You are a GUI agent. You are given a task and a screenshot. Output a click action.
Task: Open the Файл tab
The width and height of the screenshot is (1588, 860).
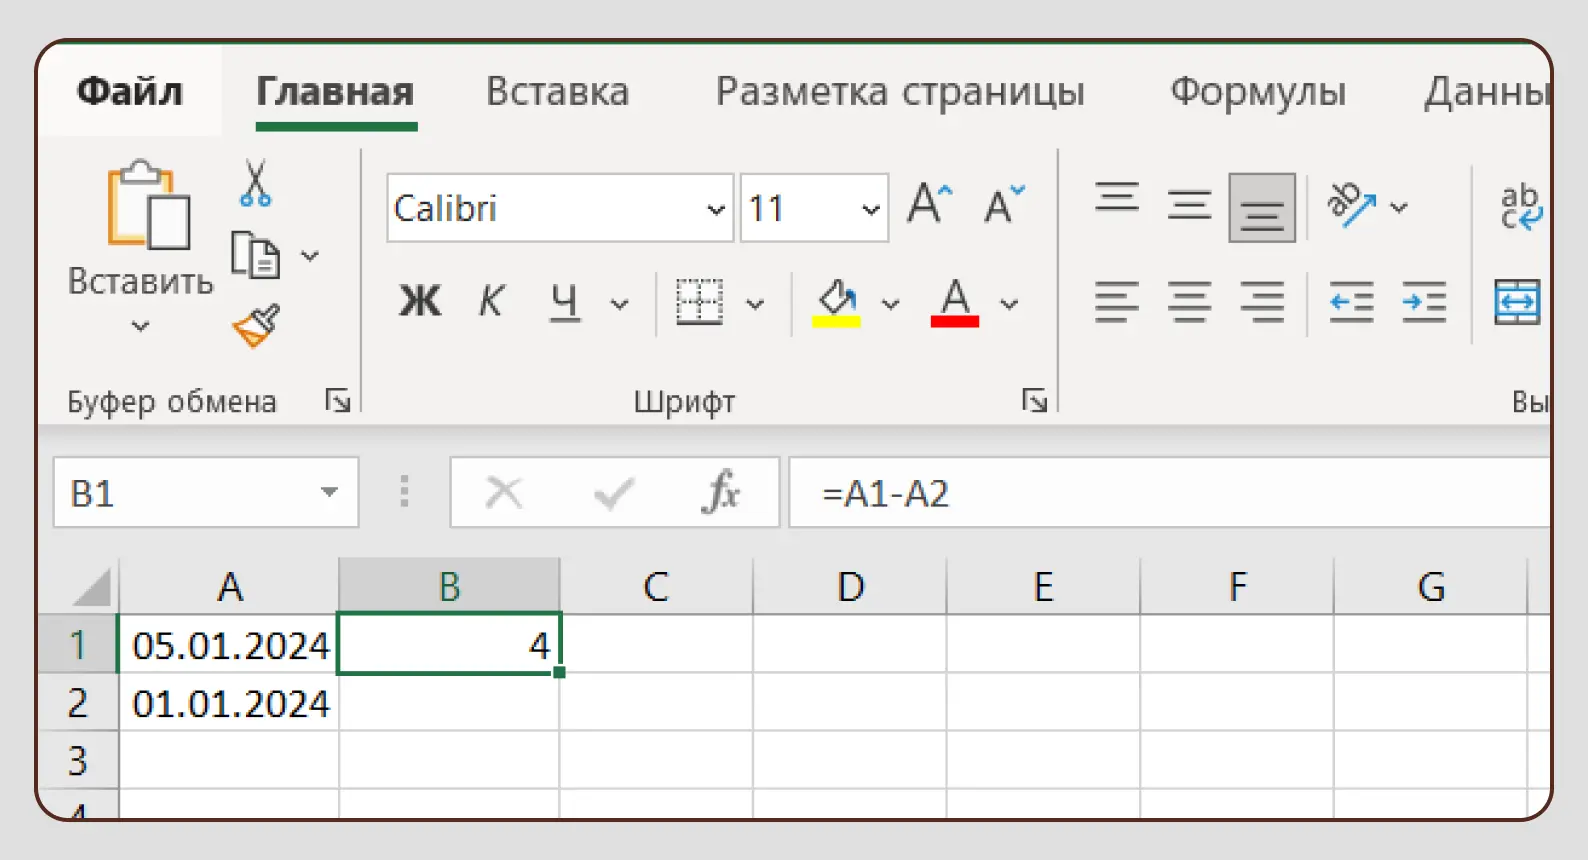pos(130,91)
